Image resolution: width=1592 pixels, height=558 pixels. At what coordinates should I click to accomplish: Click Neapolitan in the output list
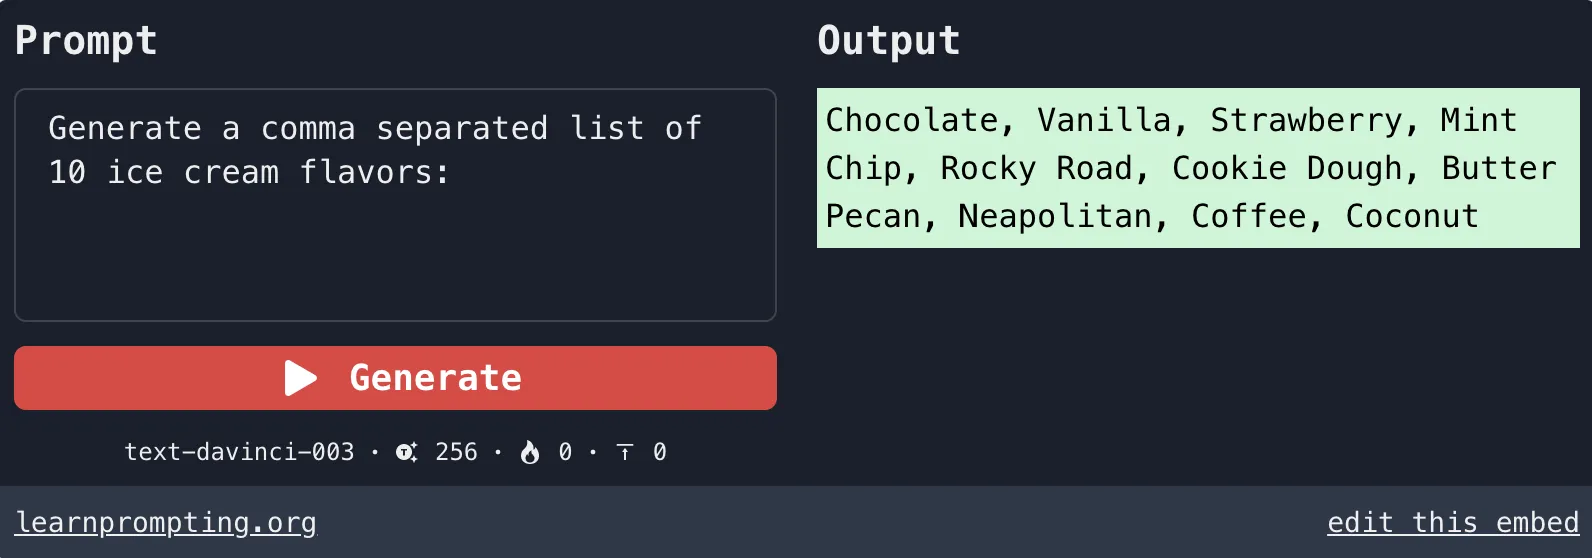coord(1054,216)
